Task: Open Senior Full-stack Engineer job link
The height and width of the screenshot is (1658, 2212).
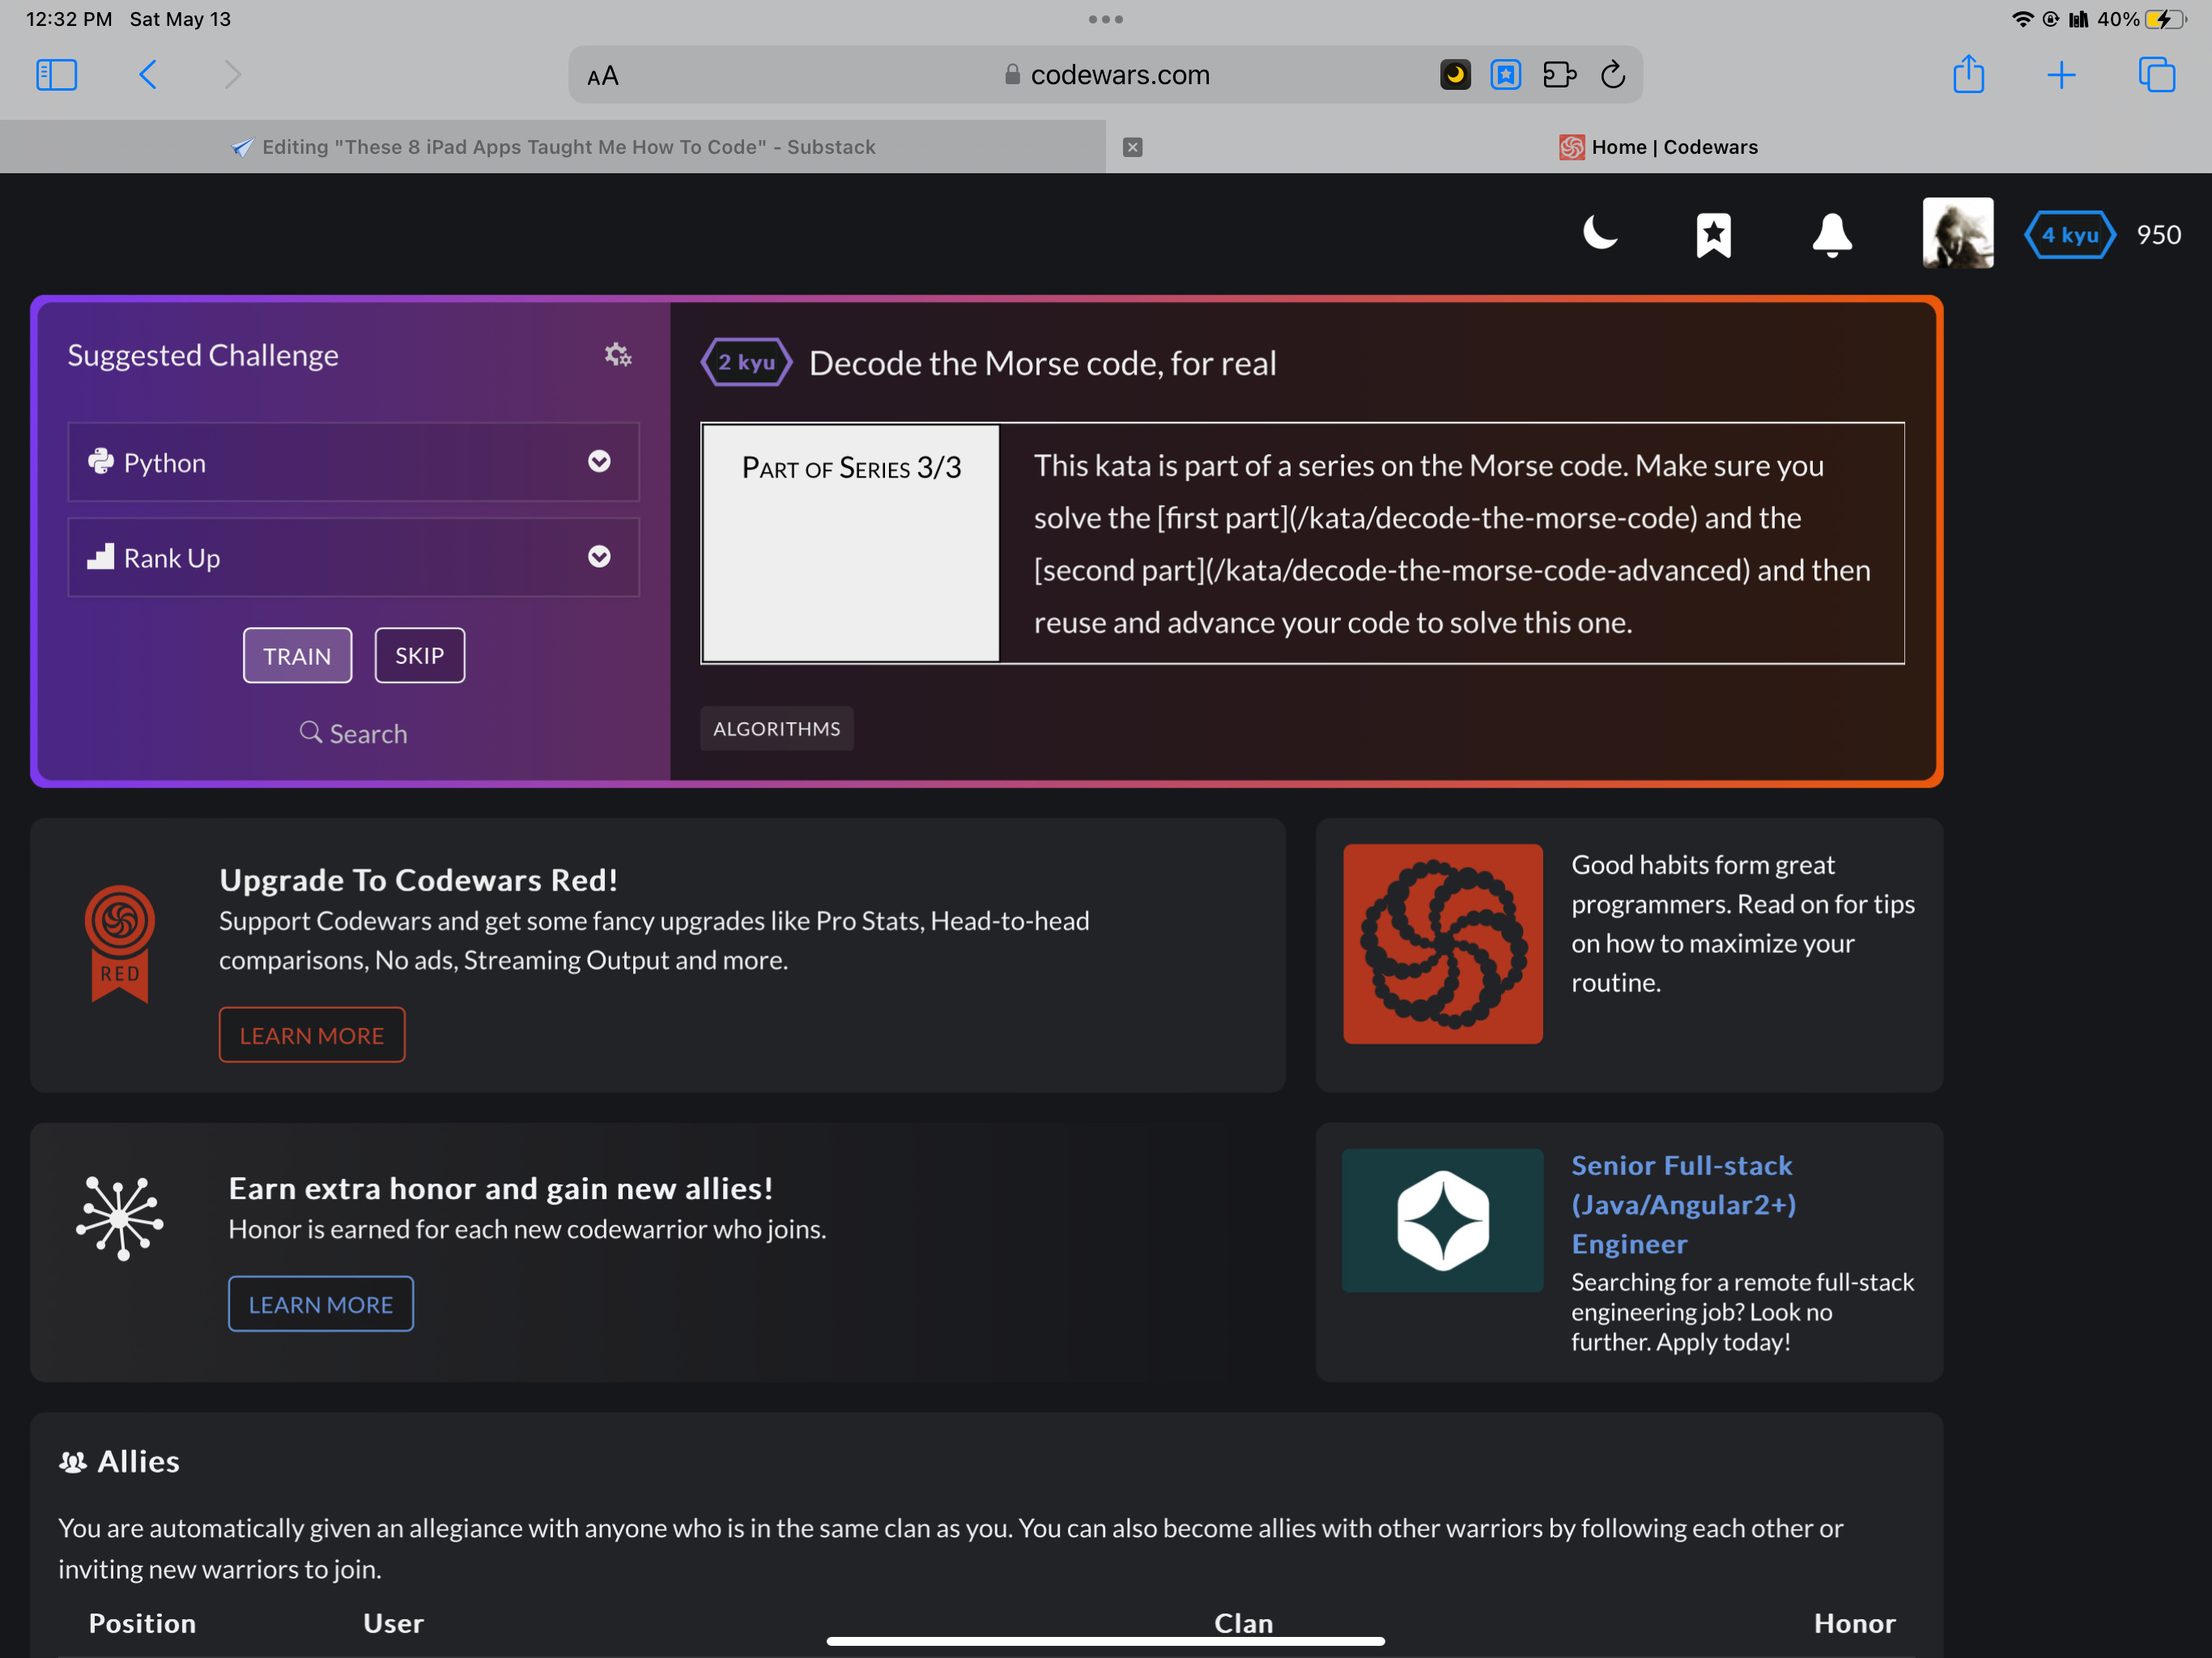Action: (1683, 1204)
